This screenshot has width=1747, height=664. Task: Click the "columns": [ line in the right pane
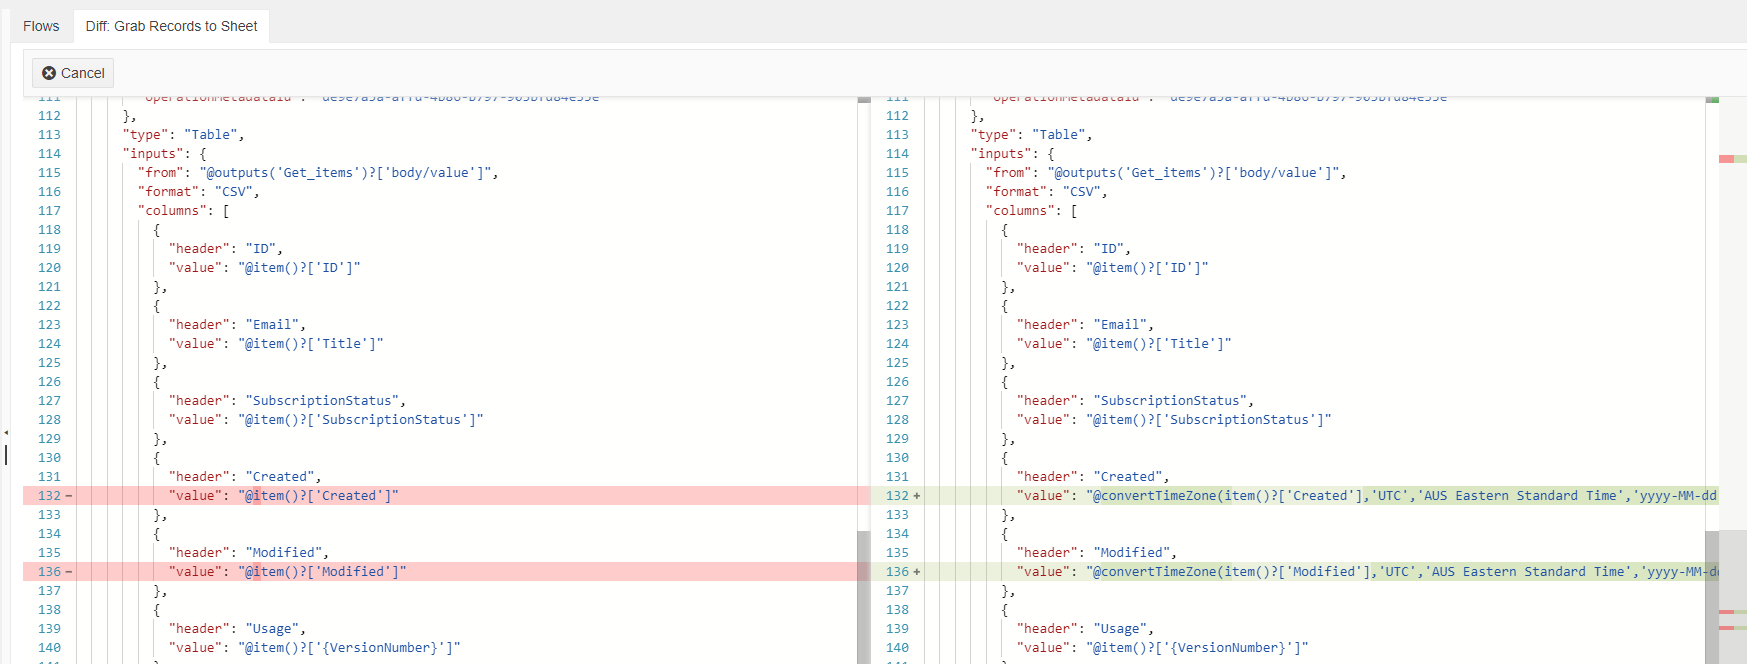(1032, 211)
